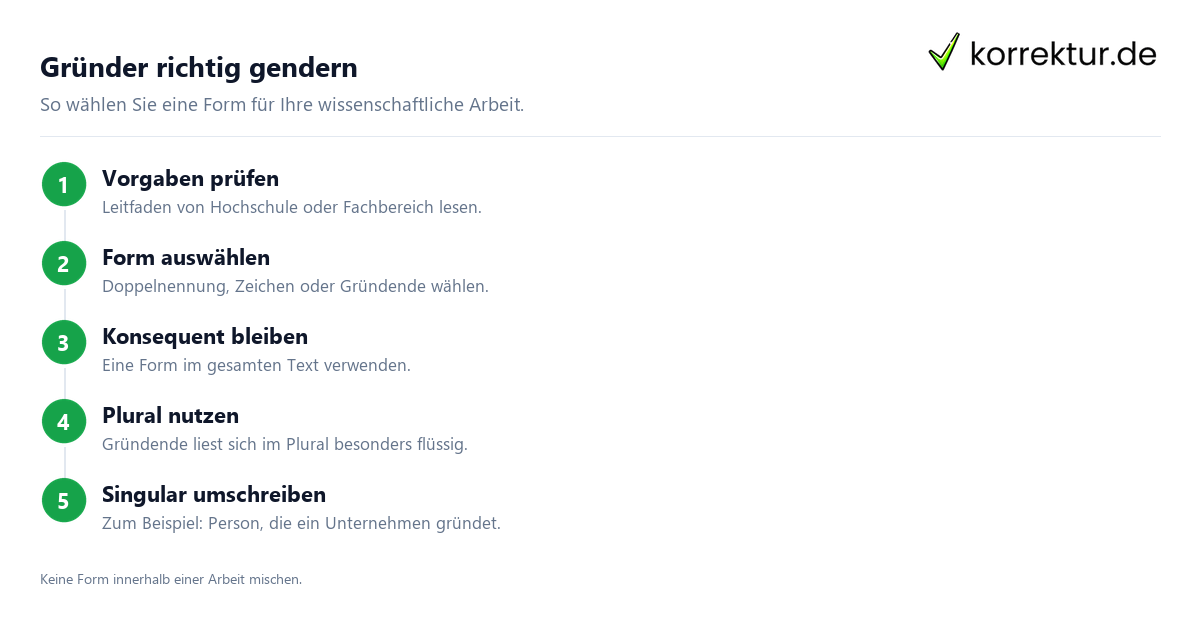1200x630 pixels.
Task: Click the green step 4 circle
Action: [x=64, y=421]
